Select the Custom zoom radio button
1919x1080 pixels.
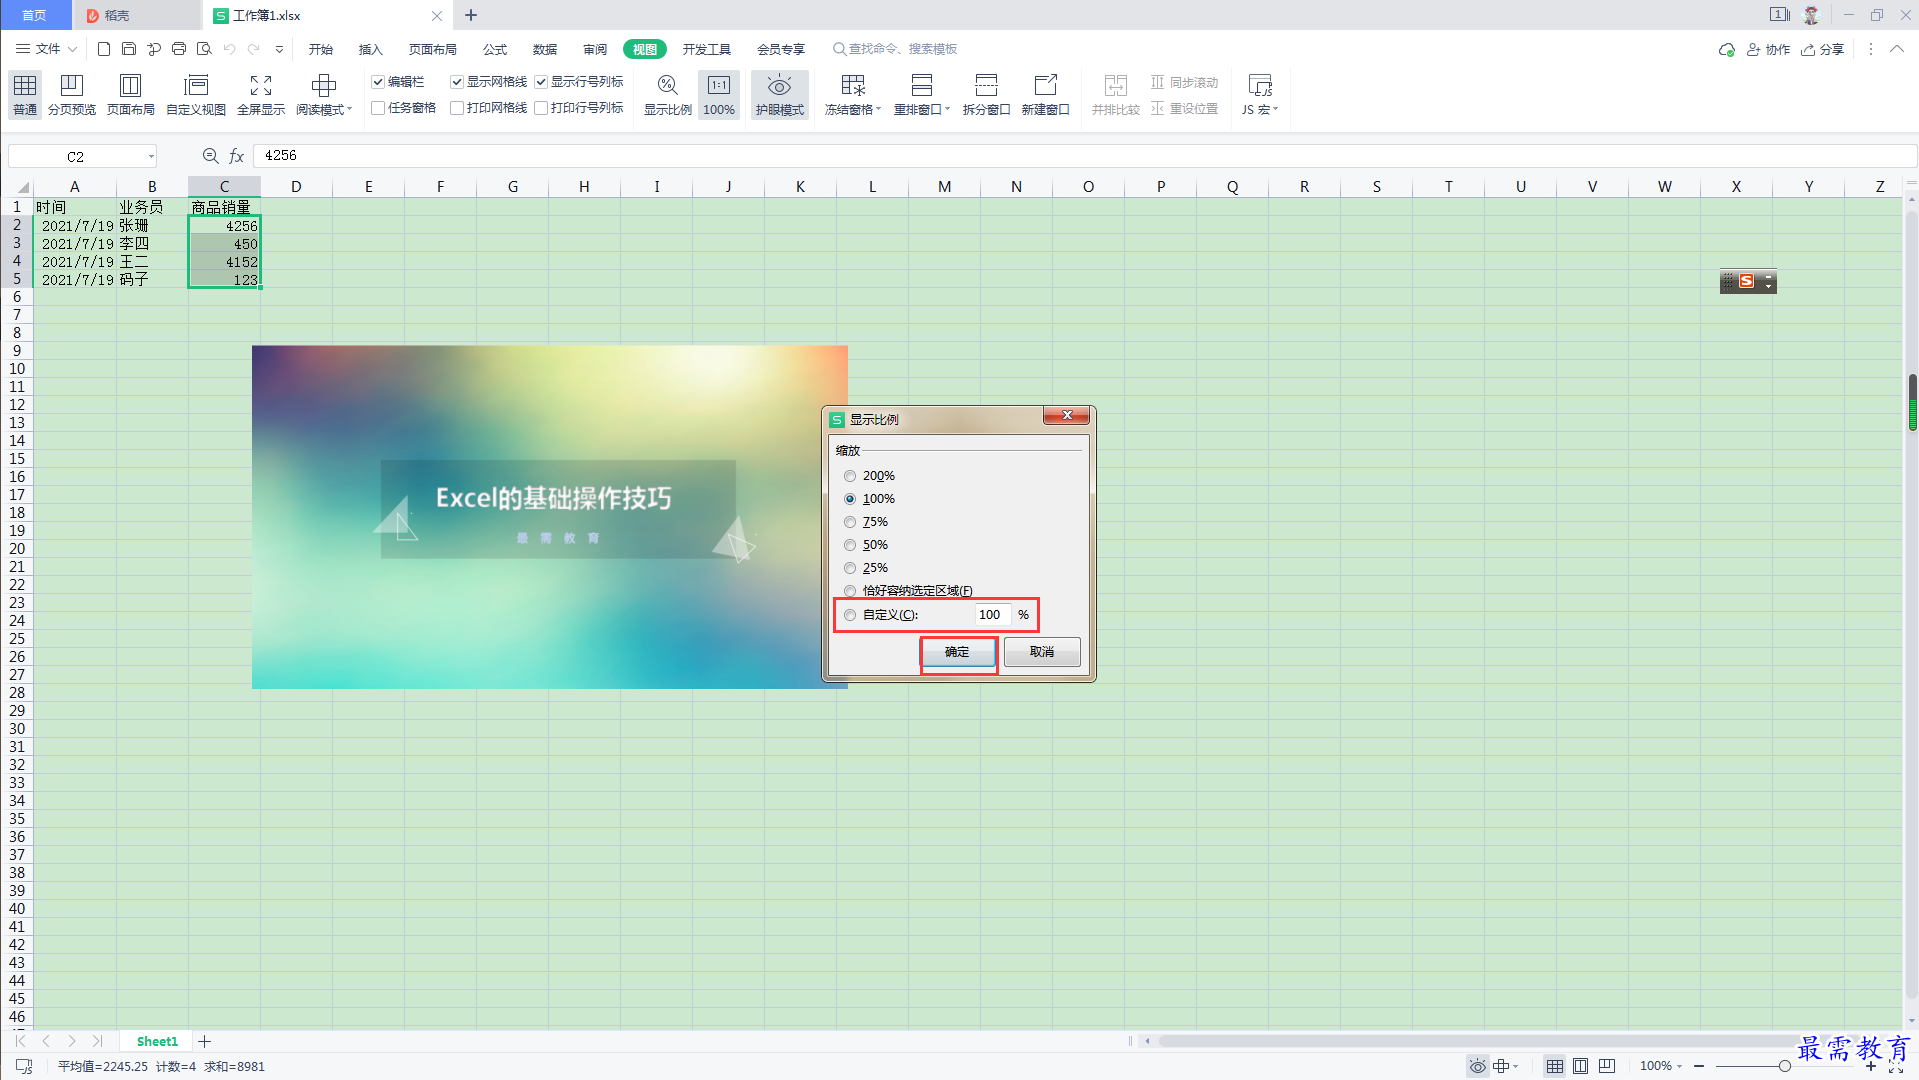pos(850,615)
